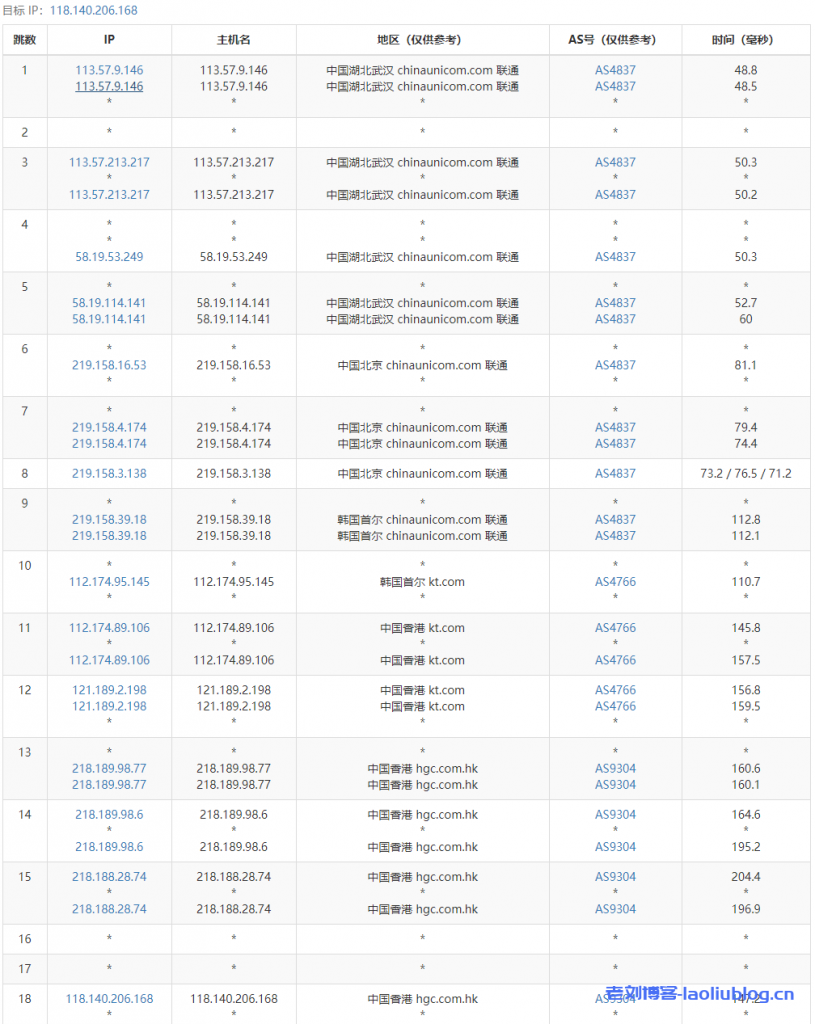This screenshot has height=1024, width=815.
Task: Open the 219.158.16.53 link in hop 6
Action: 109,365
